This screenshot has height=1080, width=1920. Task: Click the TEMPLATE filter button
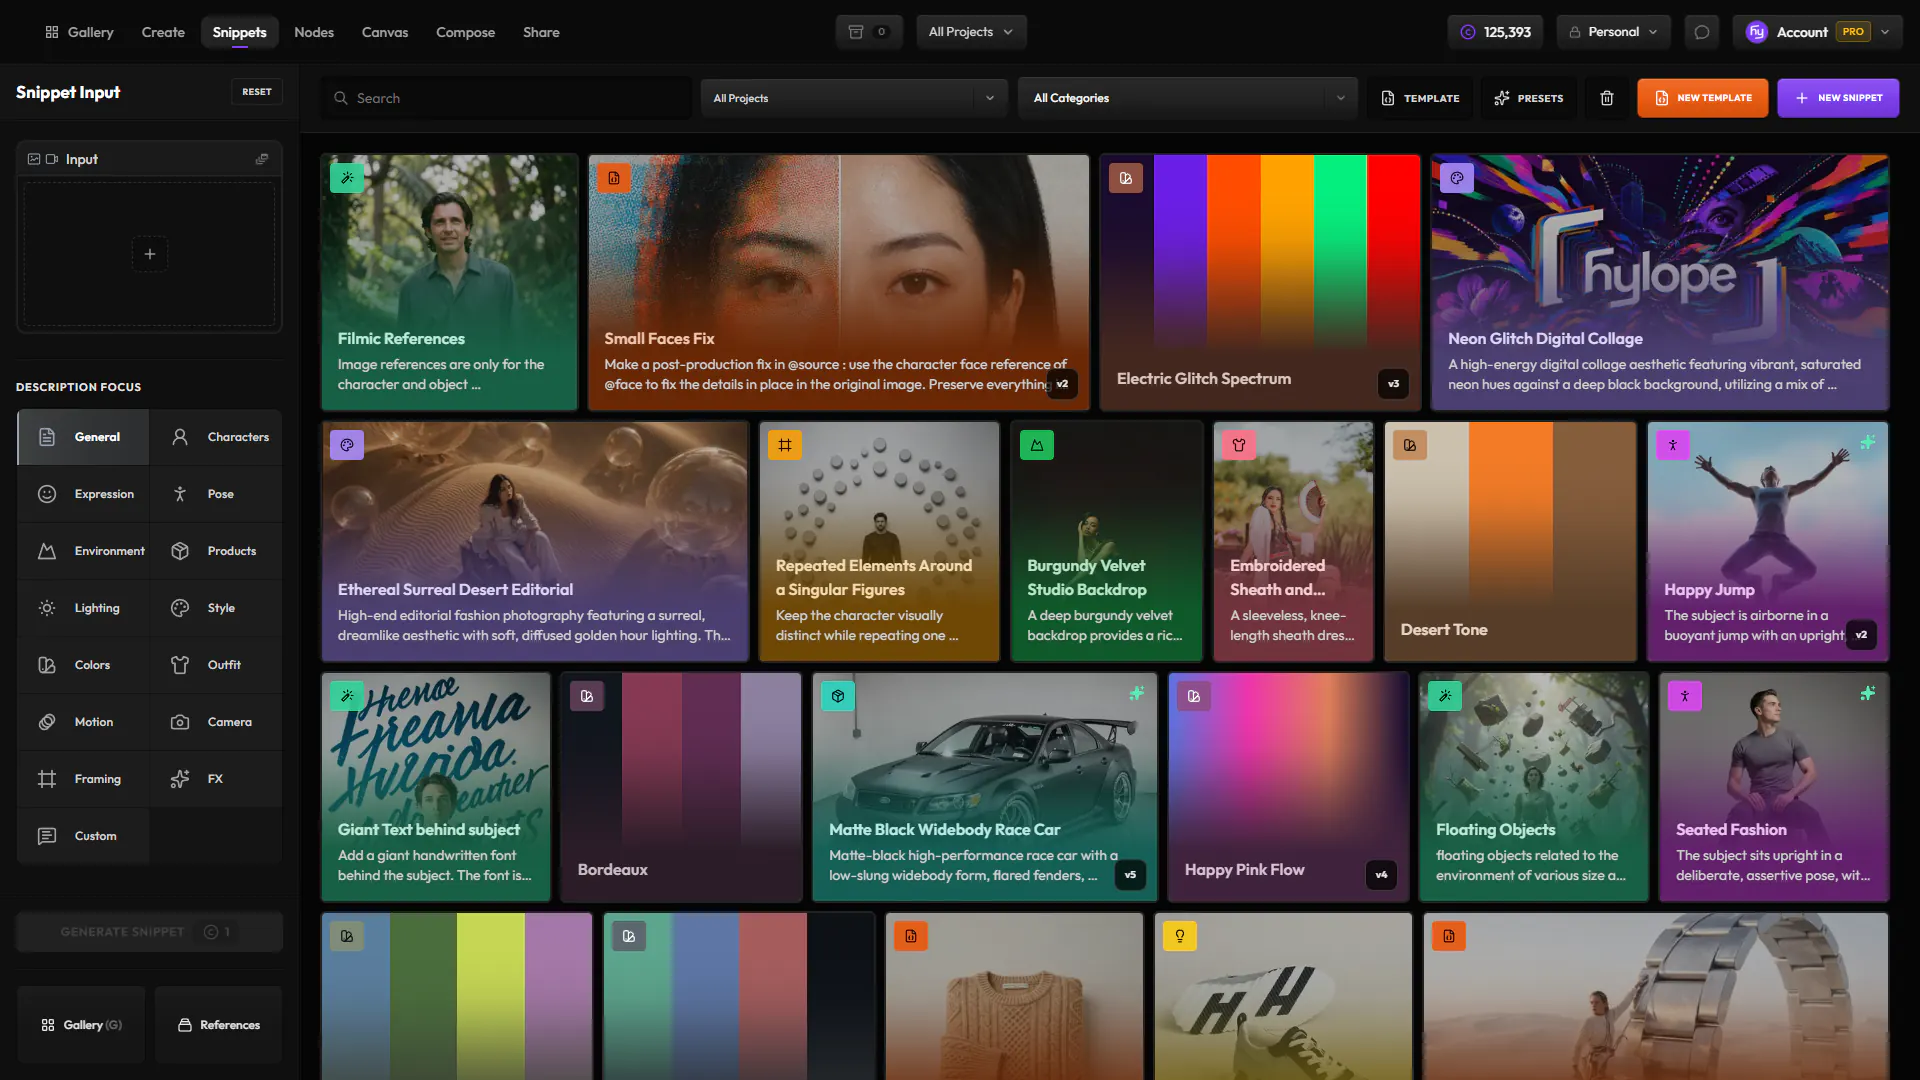click(1420, 98)
